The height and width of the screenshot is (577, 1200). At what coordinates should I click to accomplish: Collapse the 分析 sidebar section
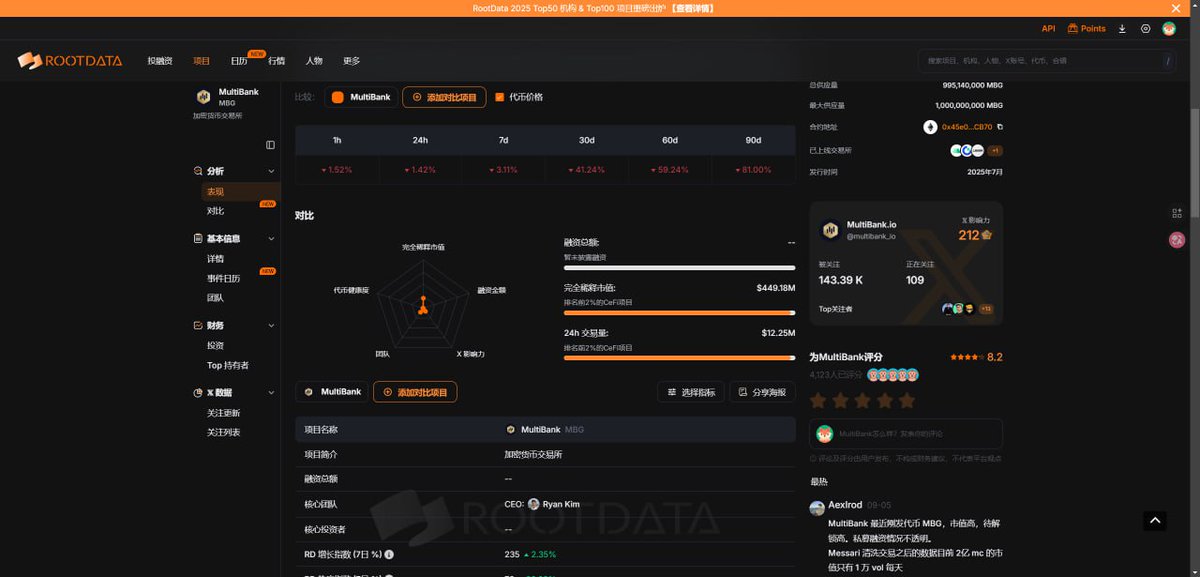click(271, 171)
